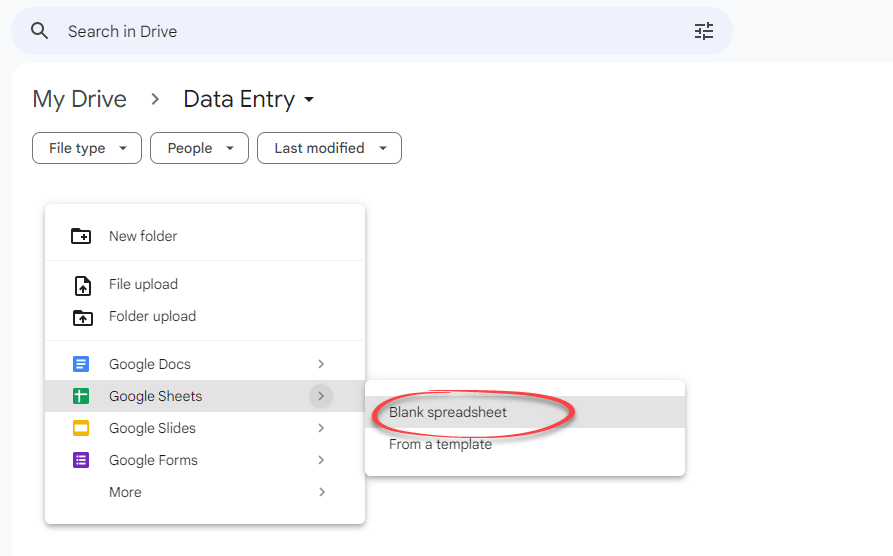Select File upload menu entry
This screenshot has height=556, width=893.
coord(205,284)
